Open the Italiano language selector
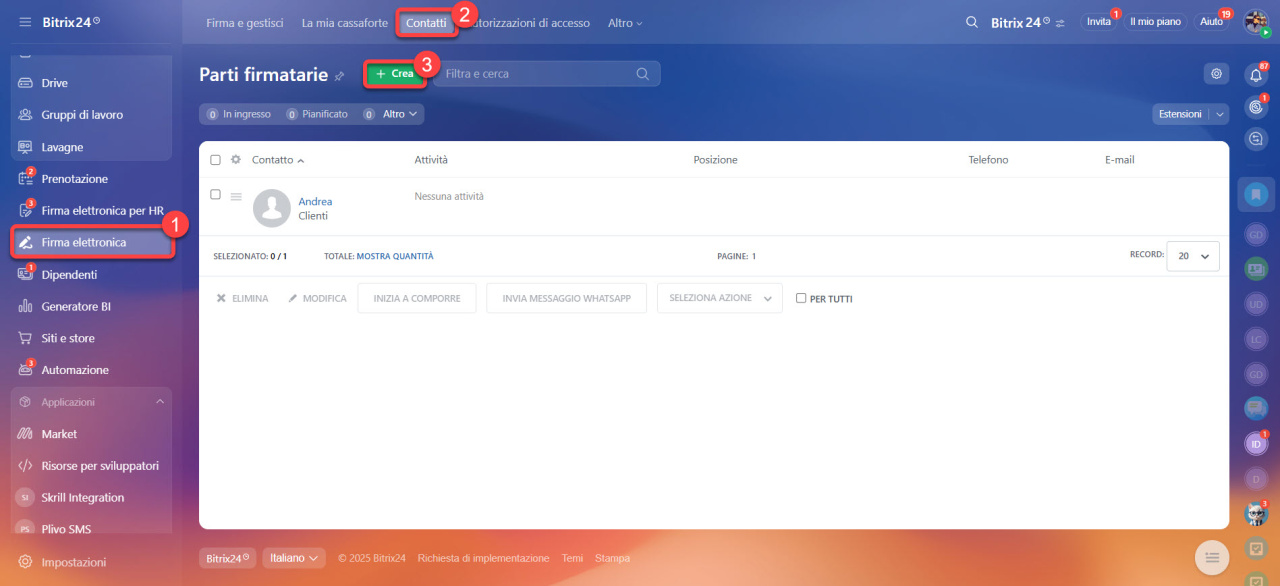Image resolution: width=1280 pixels, height=586 pixels. click(294, 558)
